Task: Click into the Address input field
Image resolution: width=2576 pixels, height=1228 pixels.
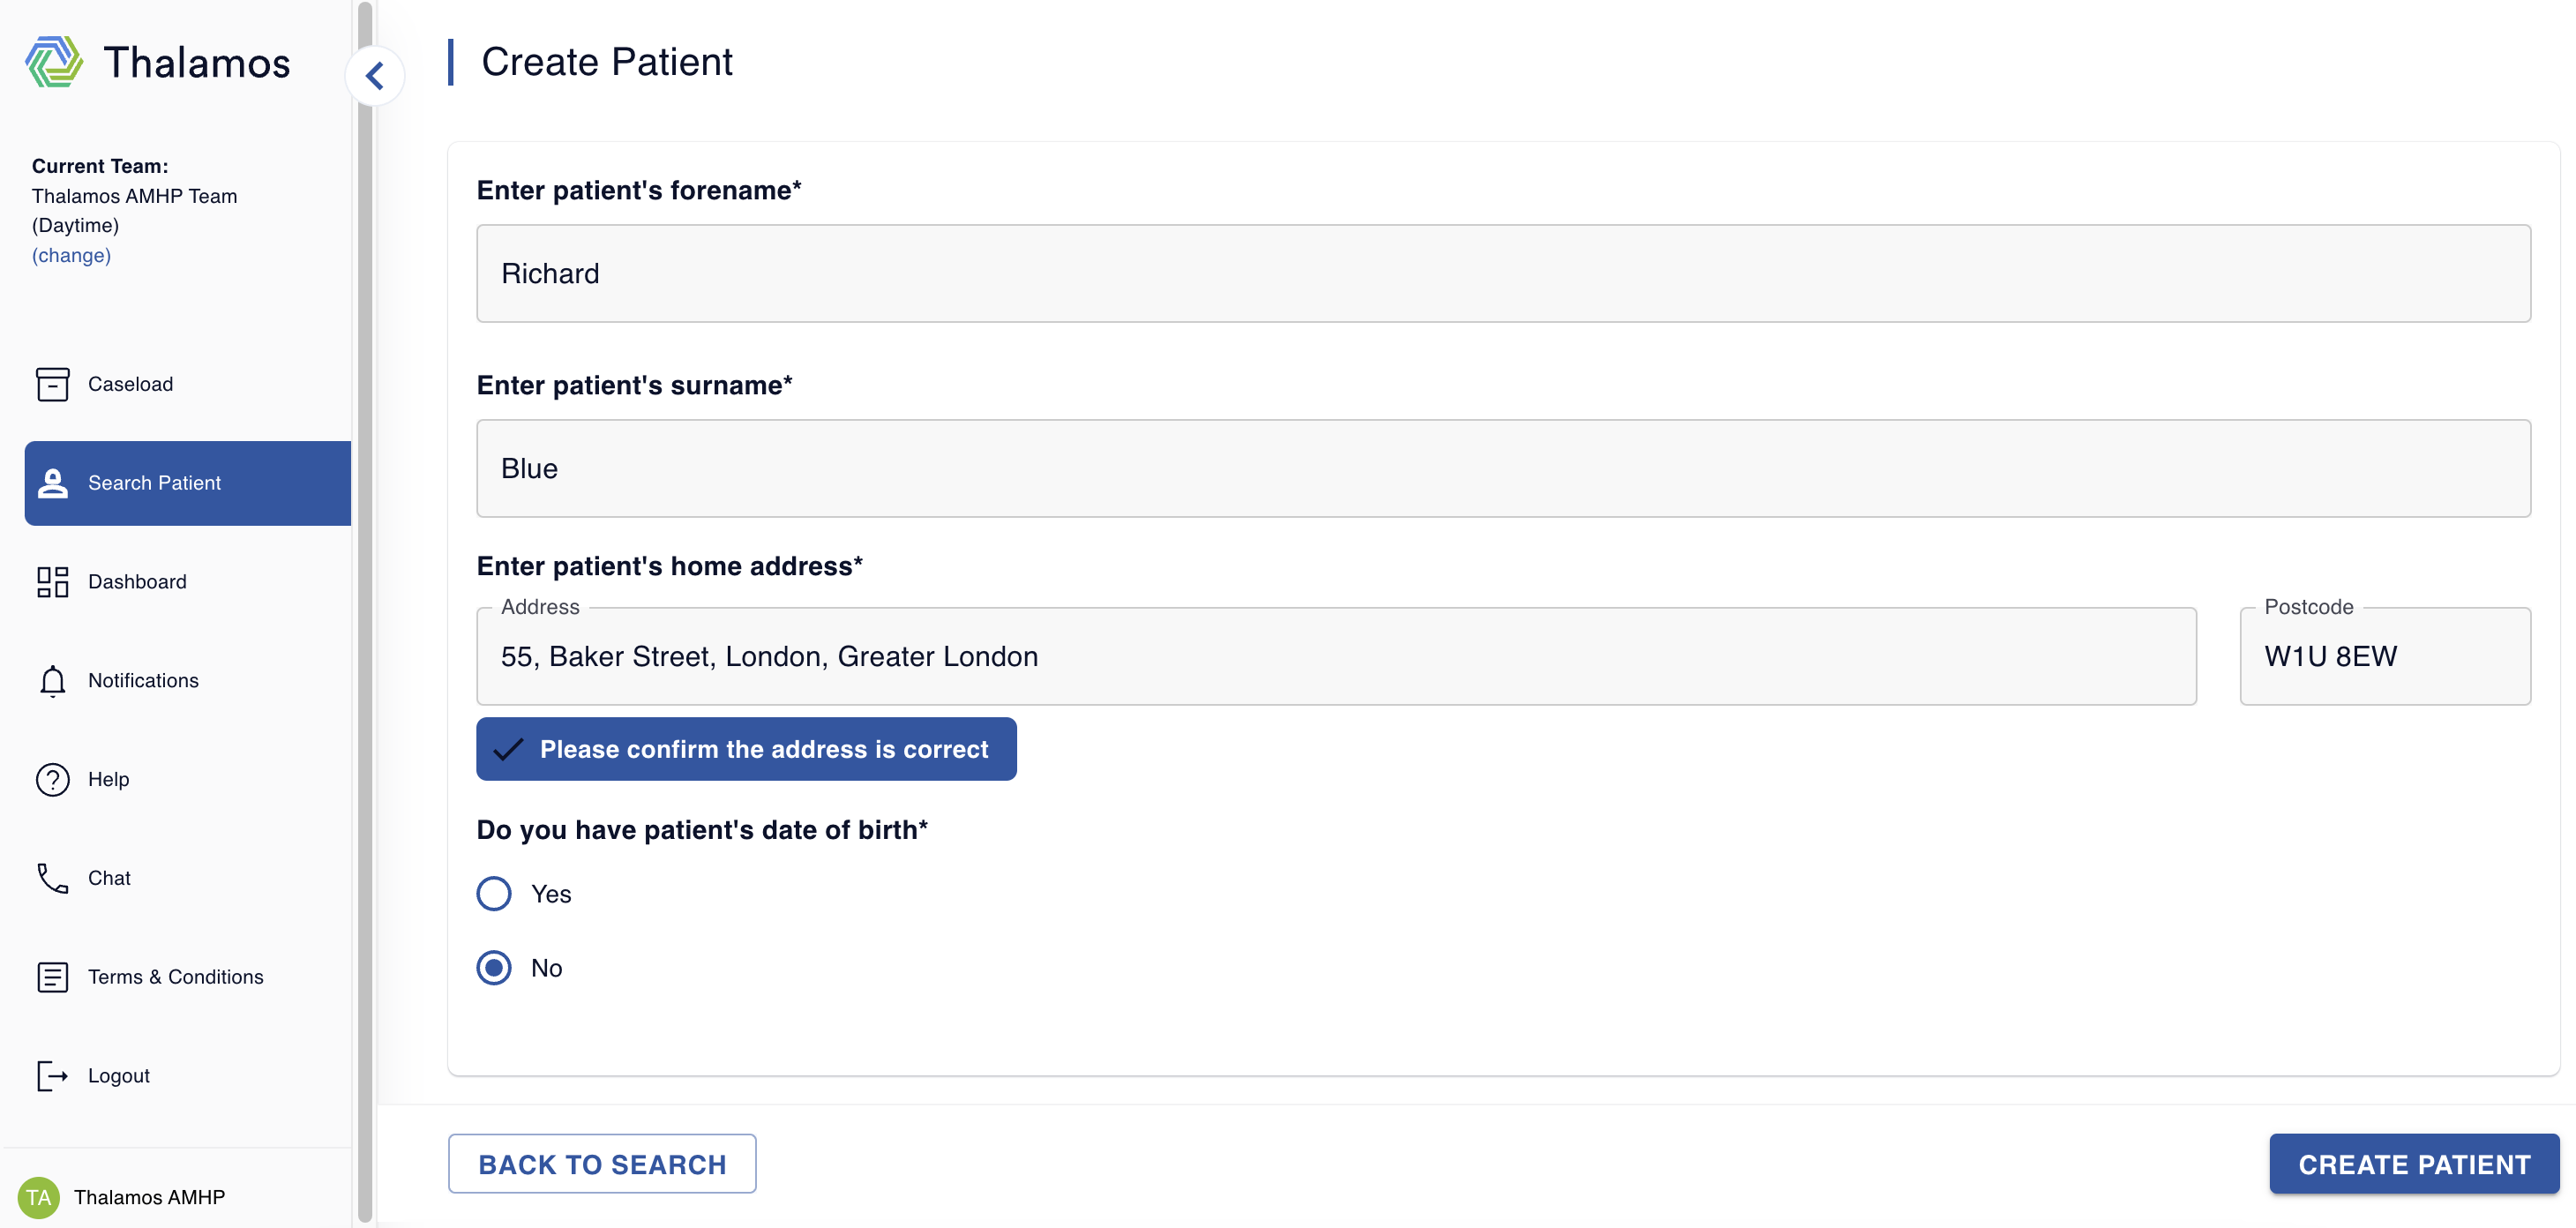Action: [1336, 656]
